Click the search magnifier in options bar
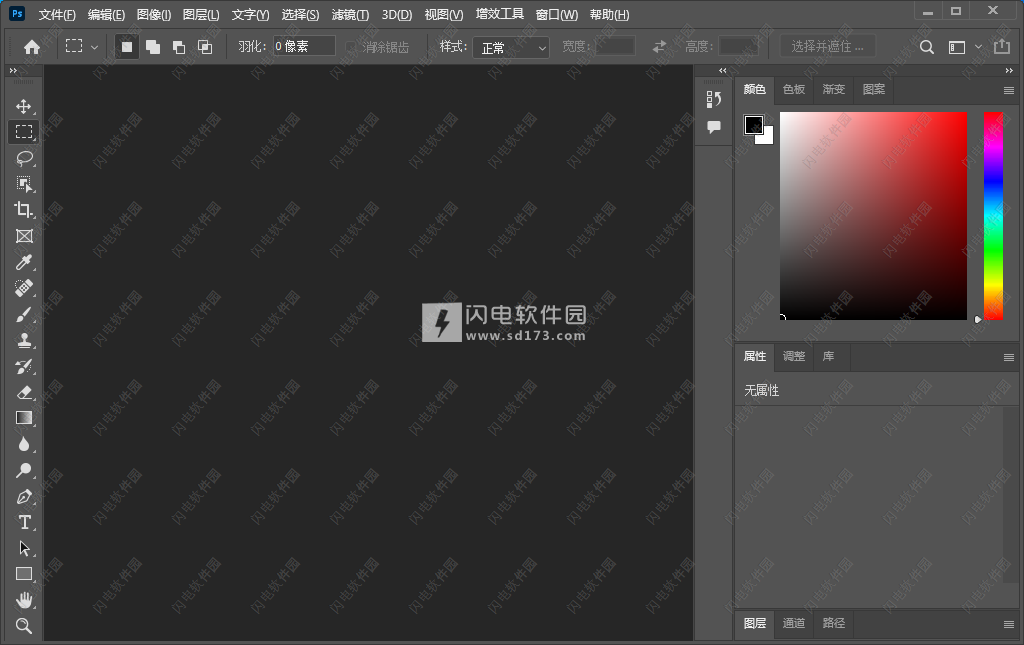 click(x=927, y=47)
